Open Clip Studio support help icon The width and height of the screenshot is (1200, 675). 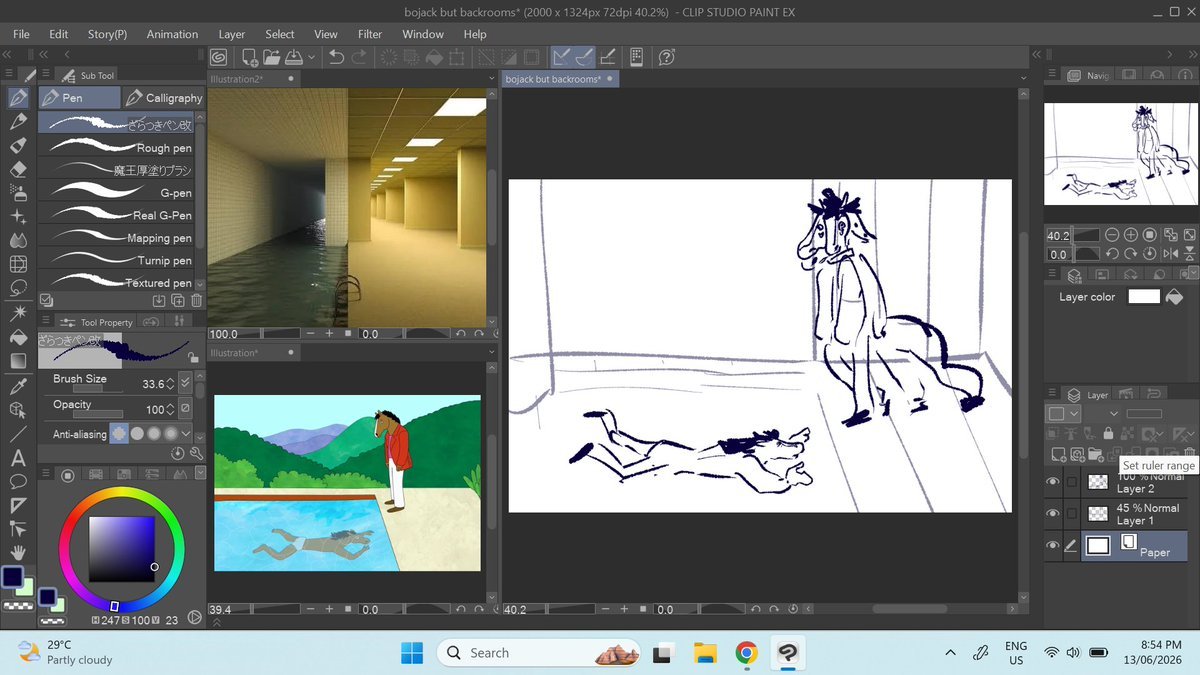pyautogui.click(x=667, y=57)
